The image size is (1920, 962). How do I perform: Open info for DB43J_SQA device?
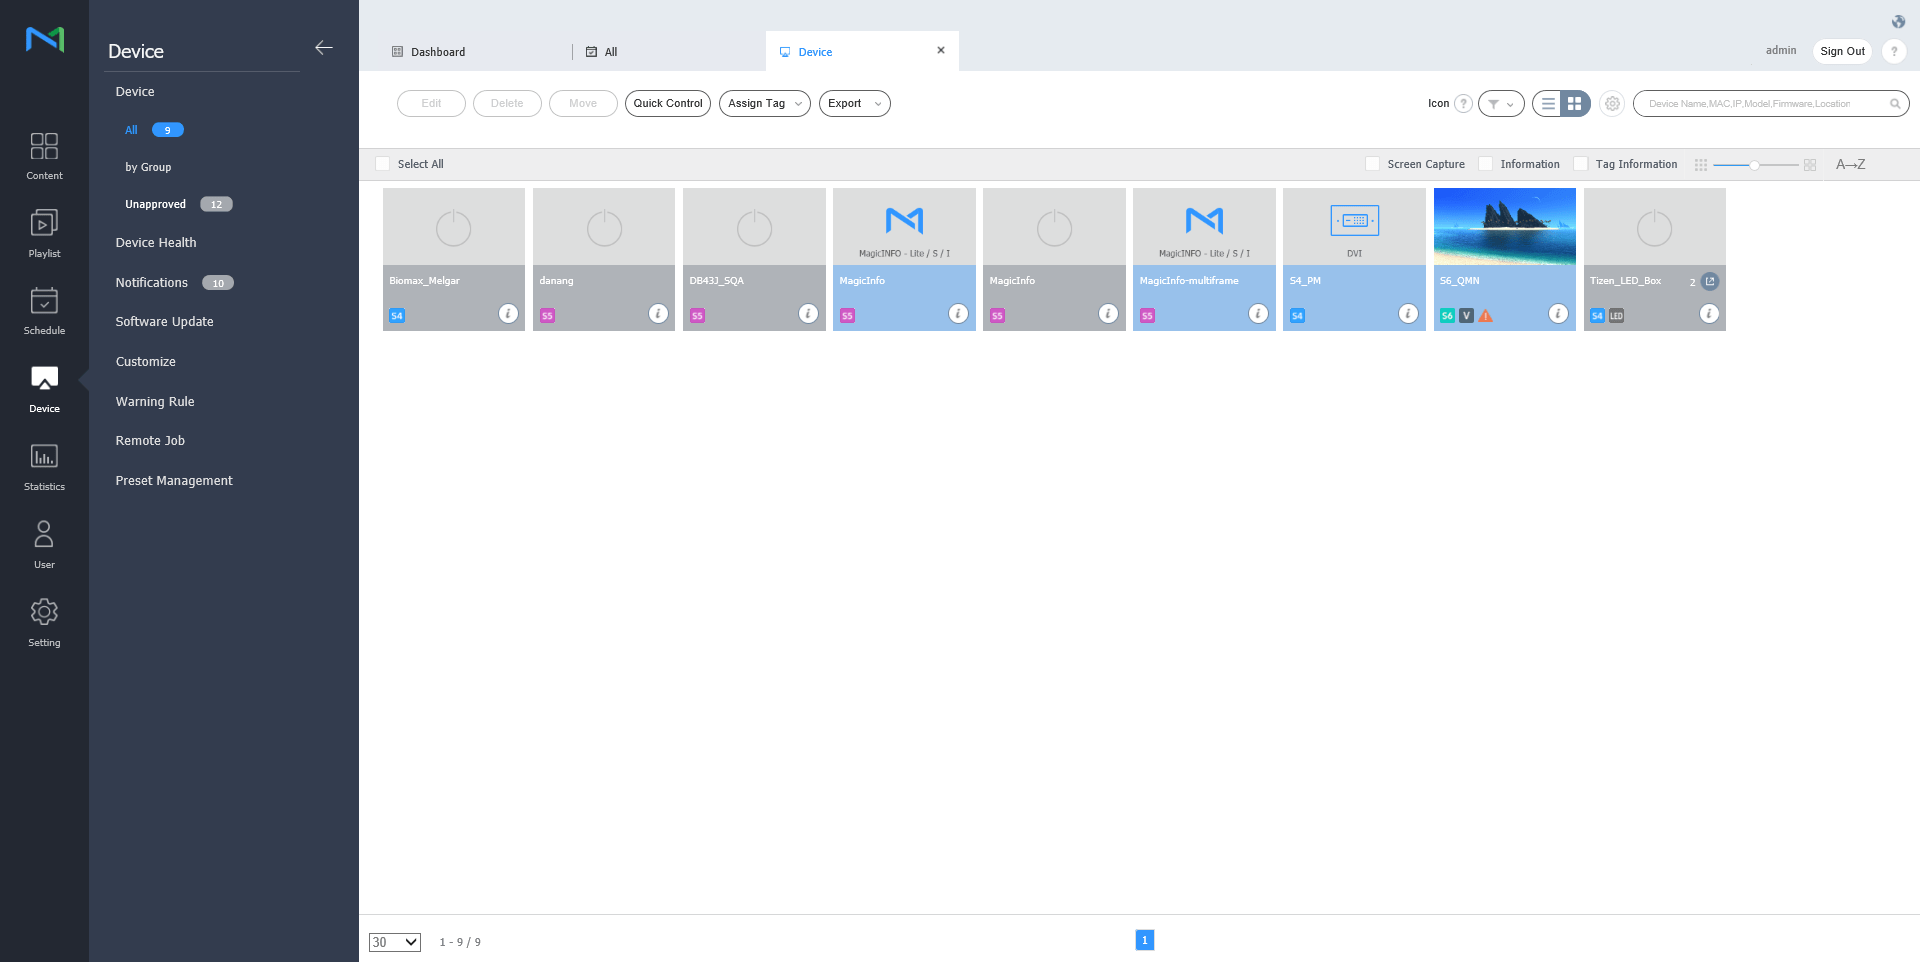point(808,314)
